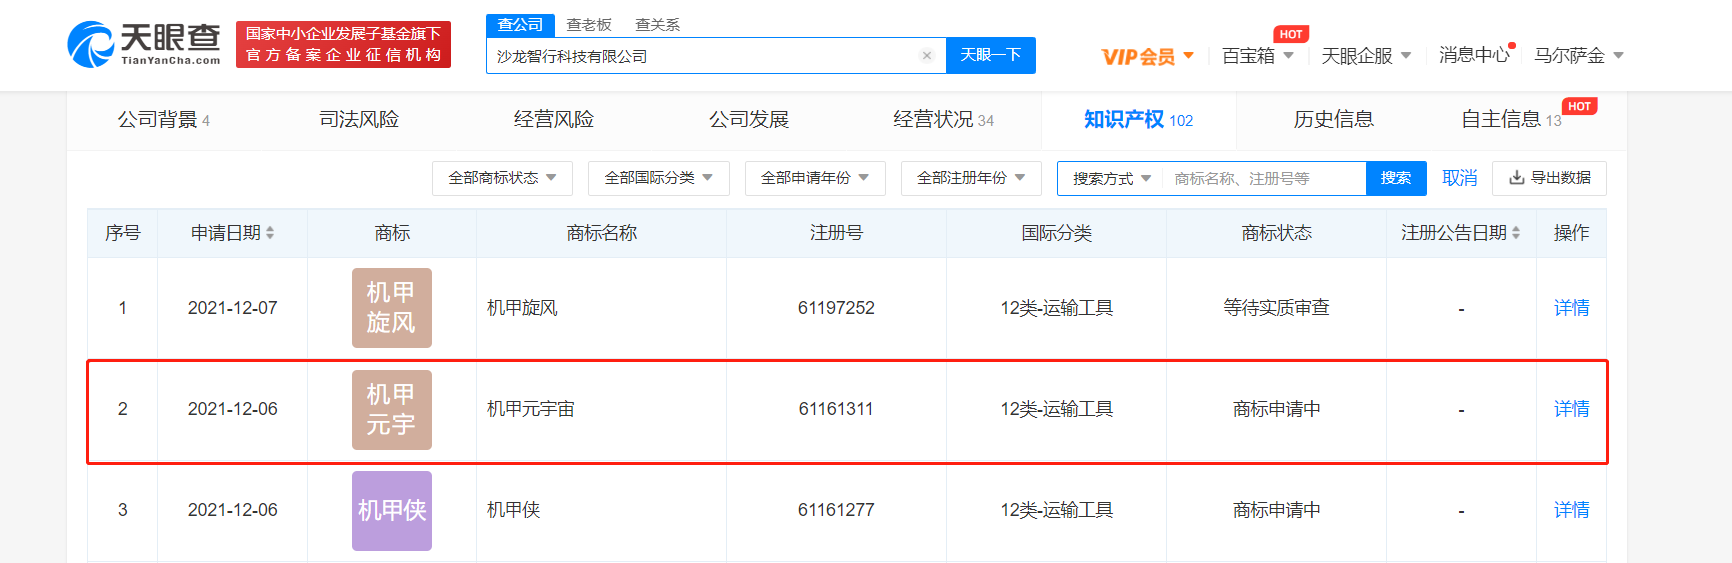Select the 知识产权 tab
The image size is (1732, 563).
coord(1138,120)
